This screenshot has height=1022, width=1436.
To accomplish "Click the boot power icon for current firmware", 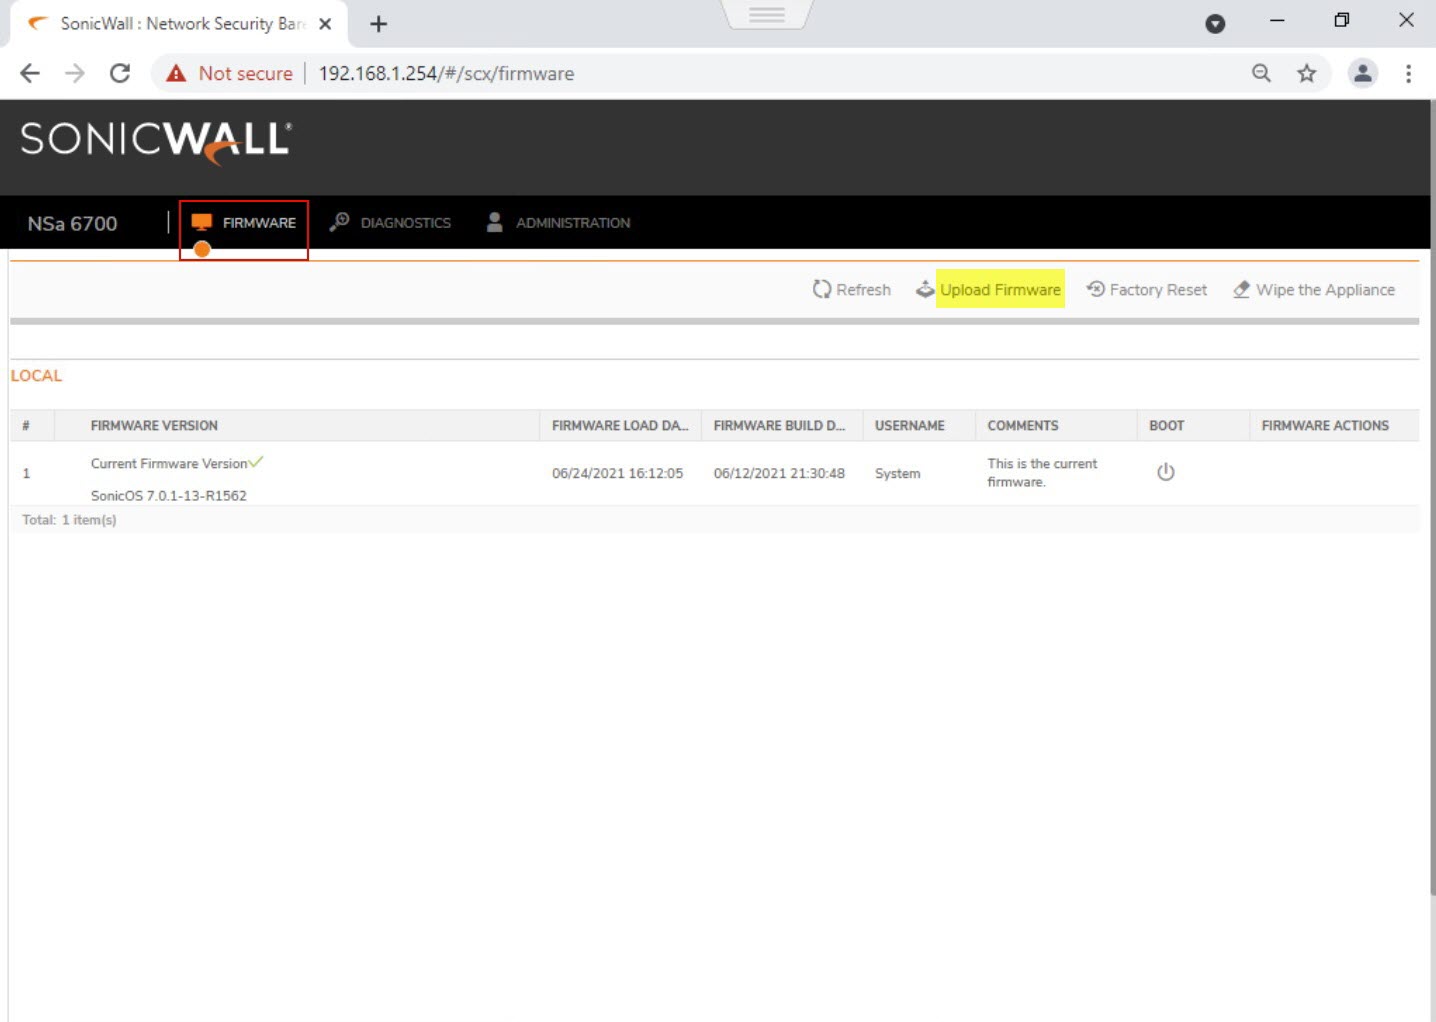I will 1165,472.
